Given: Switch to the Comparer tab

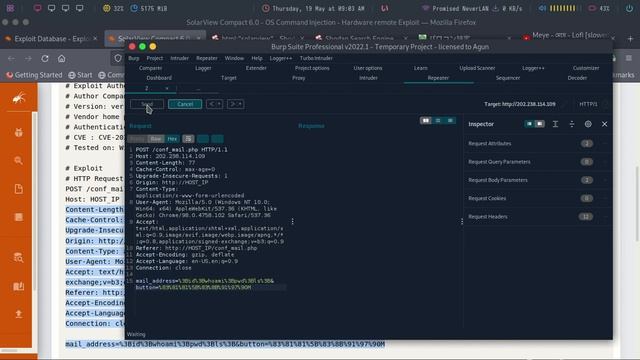Looking at the screenshot, I should coord(151,68).
